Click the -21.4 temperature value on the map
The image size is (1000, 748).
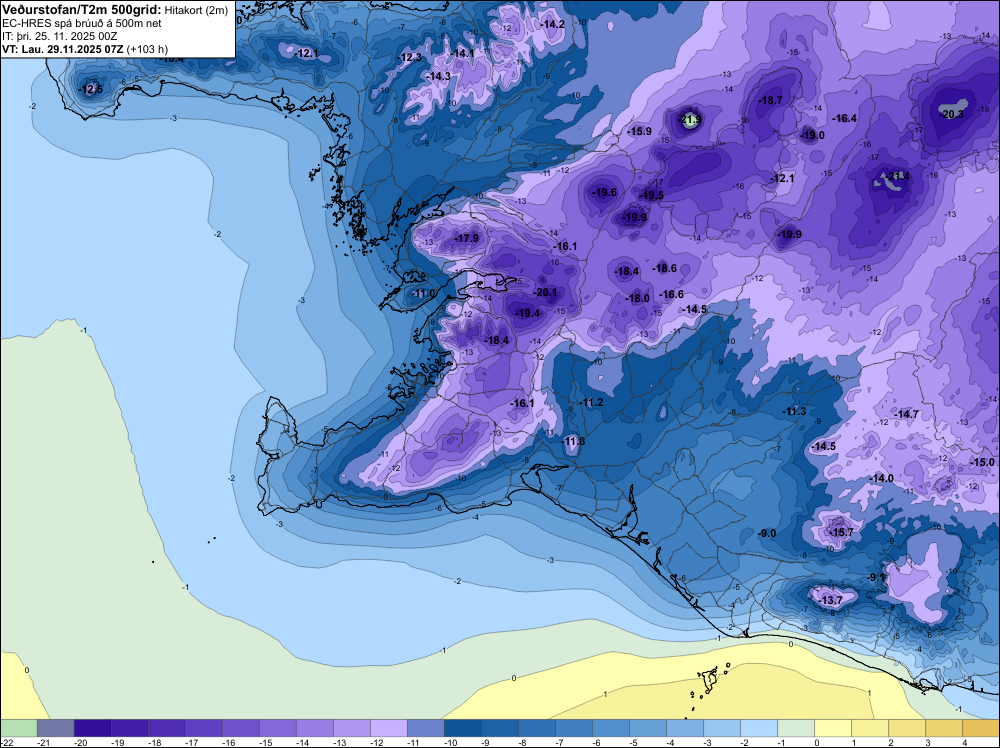click(897, 176)
